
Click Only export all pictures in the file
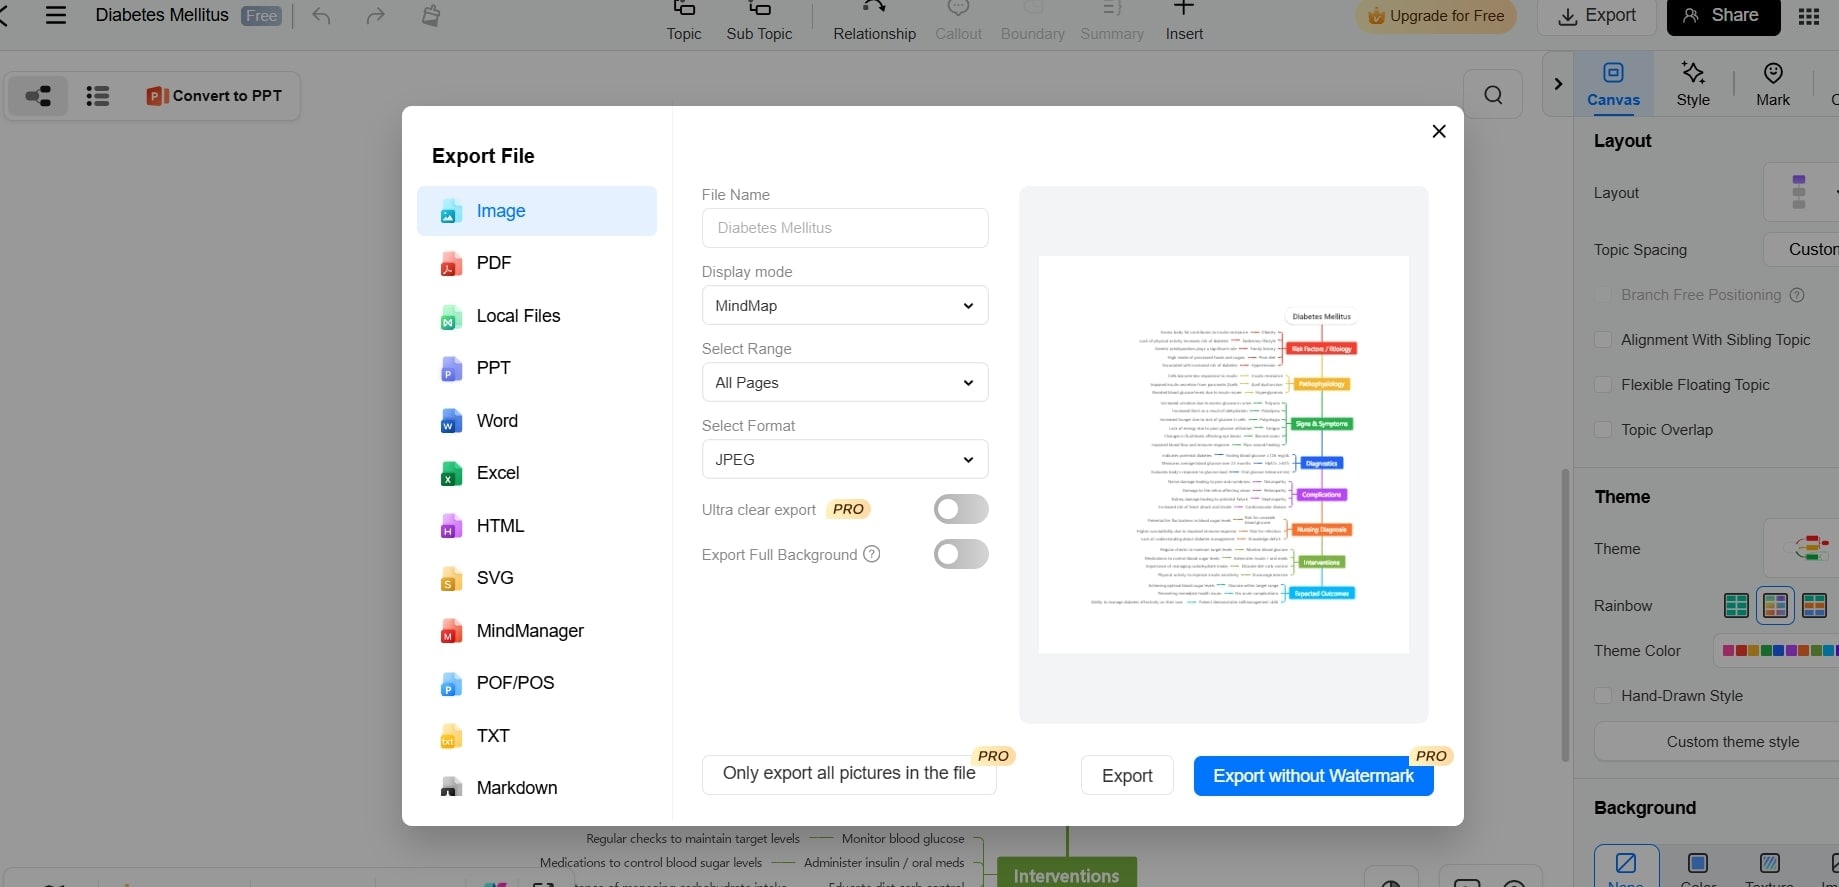tap(849, 774)
